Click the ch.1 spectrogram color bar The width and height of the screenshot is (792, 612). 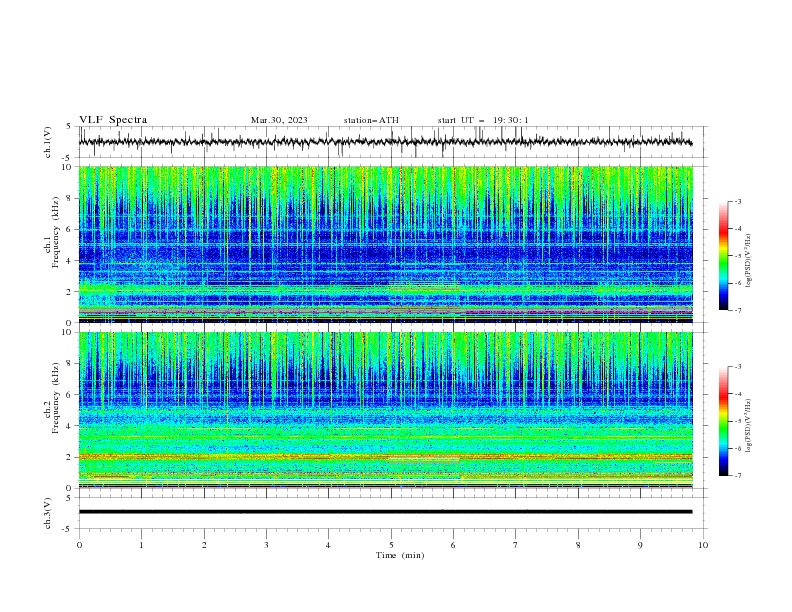[724, 256]
